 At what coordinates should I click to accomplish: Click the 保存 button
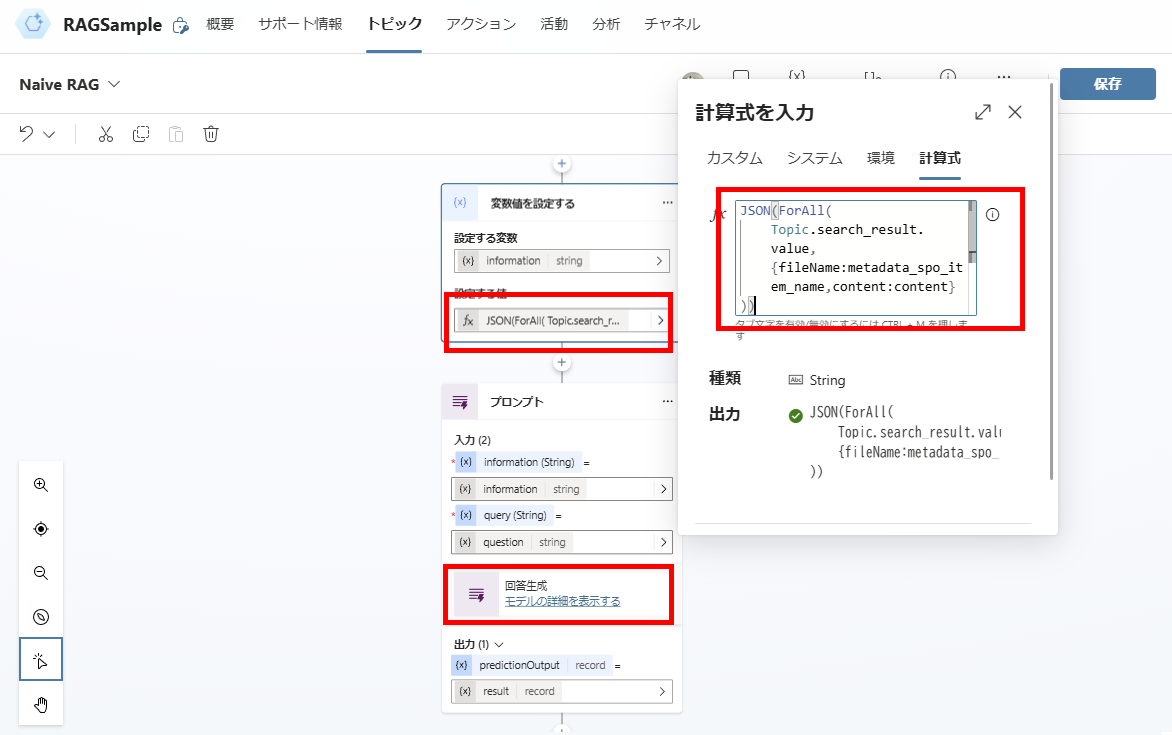(x=1107, y=84)
